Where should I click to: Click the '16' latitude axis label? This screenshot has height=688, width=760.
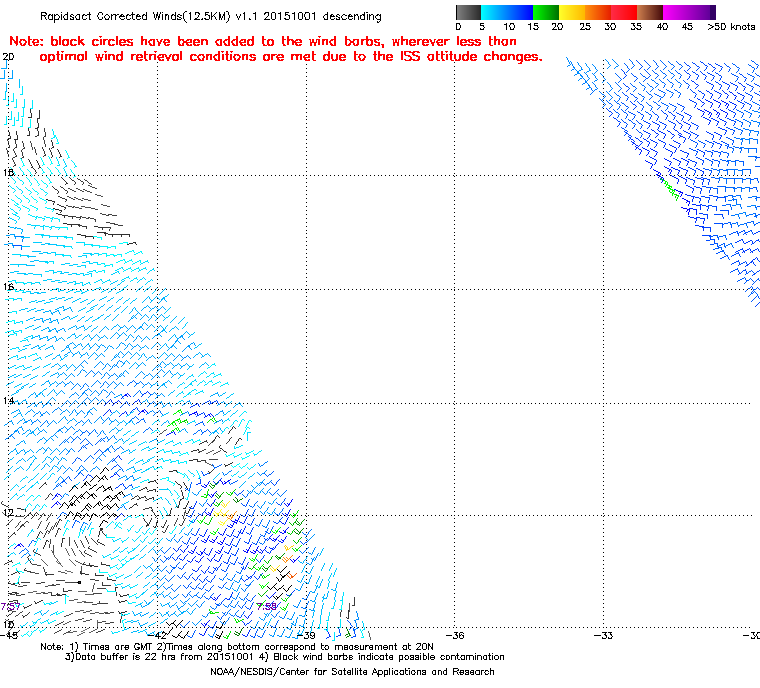click(8, 287)
